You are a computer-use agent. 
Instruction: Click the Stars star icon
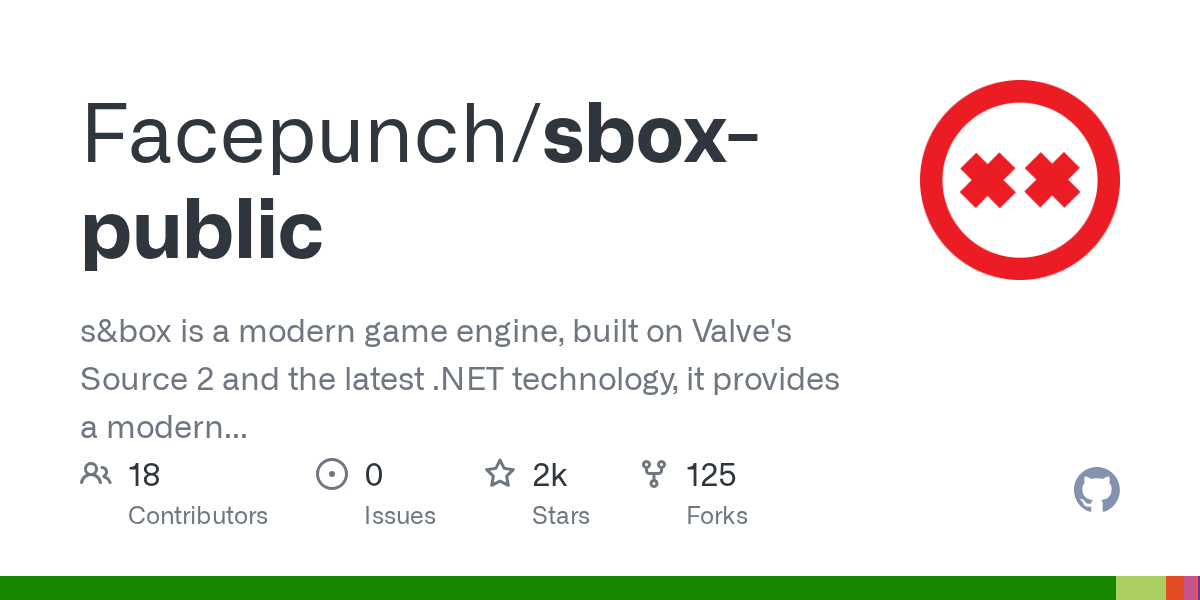[x=500, y=474]
